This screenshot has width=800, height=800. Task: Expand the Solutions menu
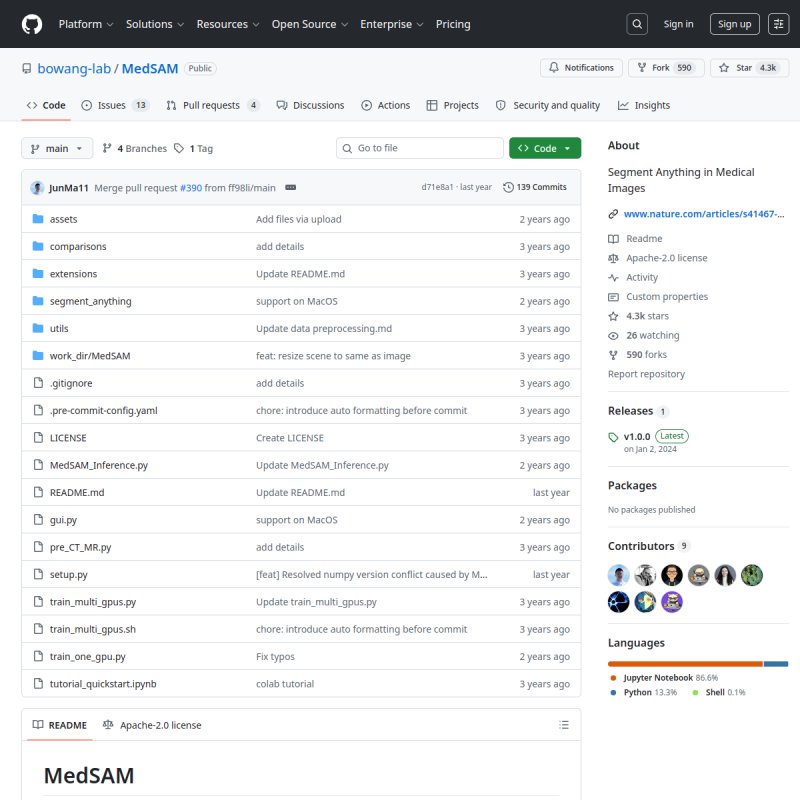155,24
